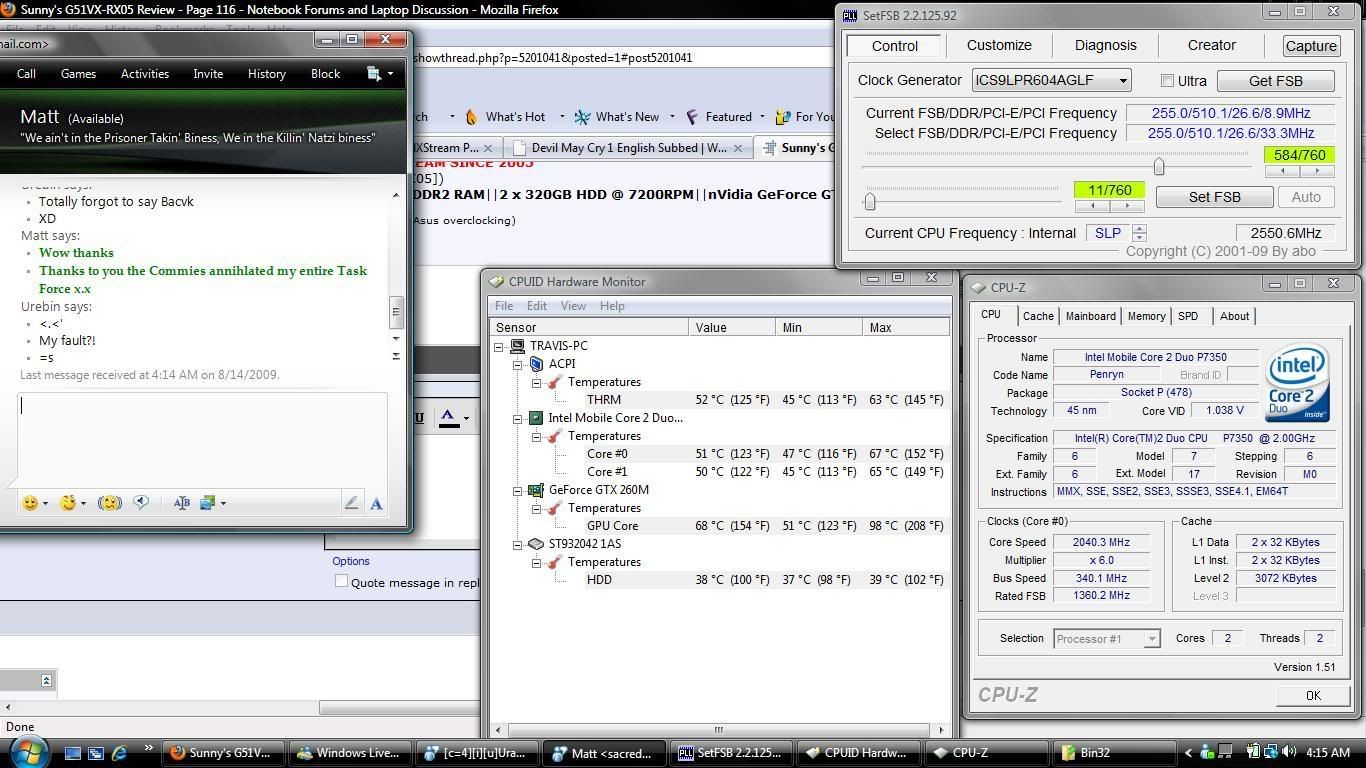
Task: Click the Windows Live Messenger tray icon
Action: (1206, 753)
